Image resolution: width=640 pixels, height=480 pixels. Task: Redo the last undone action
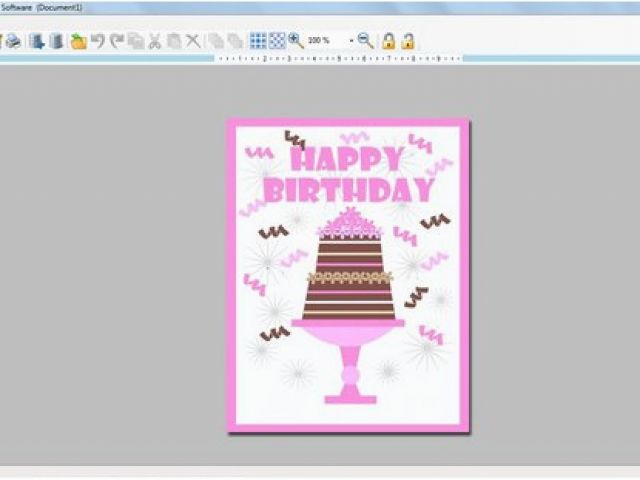click(x=116, y=41)
